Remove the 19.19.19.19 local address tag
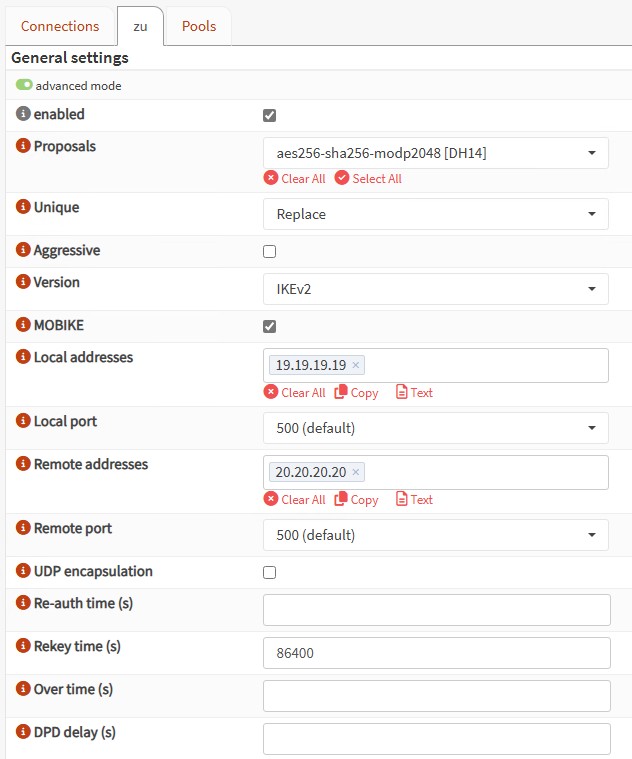632x759 pixels. tap(356, 365)
